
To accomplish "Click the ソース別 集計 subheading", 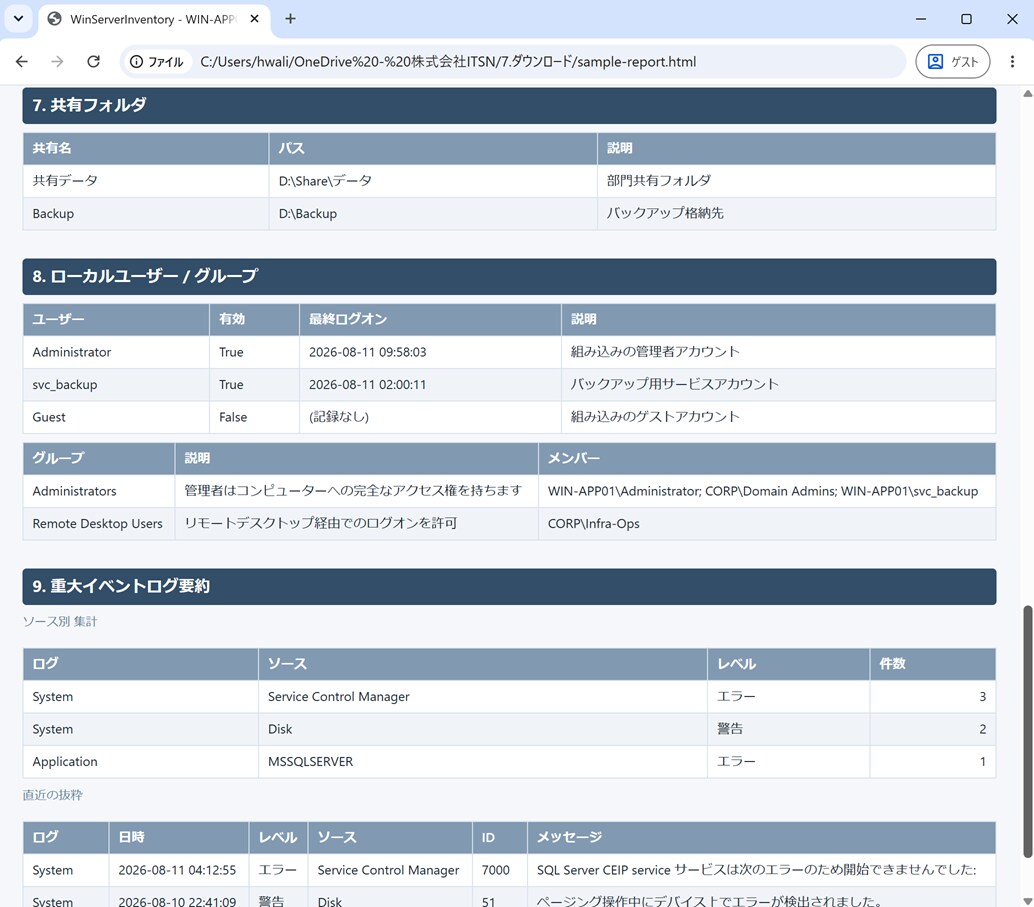I will tap(60, 622).
